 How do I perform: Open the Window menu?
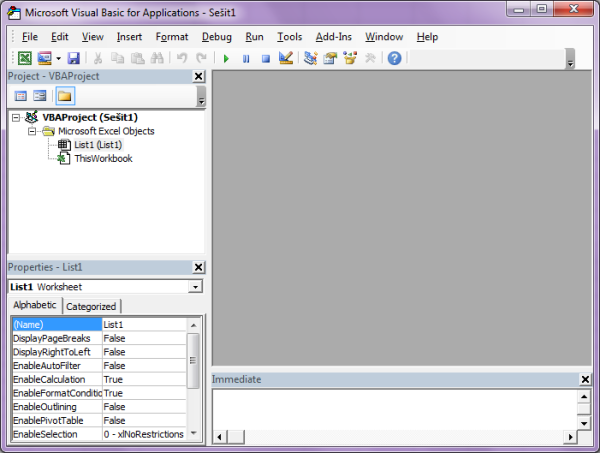(x=384, y=37)
